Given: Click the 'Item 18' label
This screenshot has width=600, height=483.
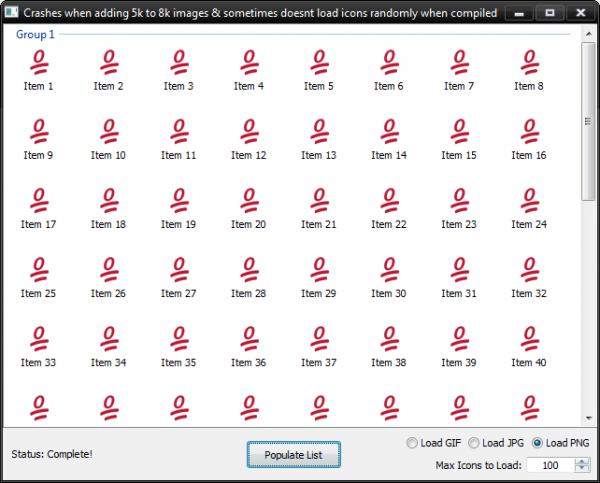Looking at the screenshot, I should point(108,224).
